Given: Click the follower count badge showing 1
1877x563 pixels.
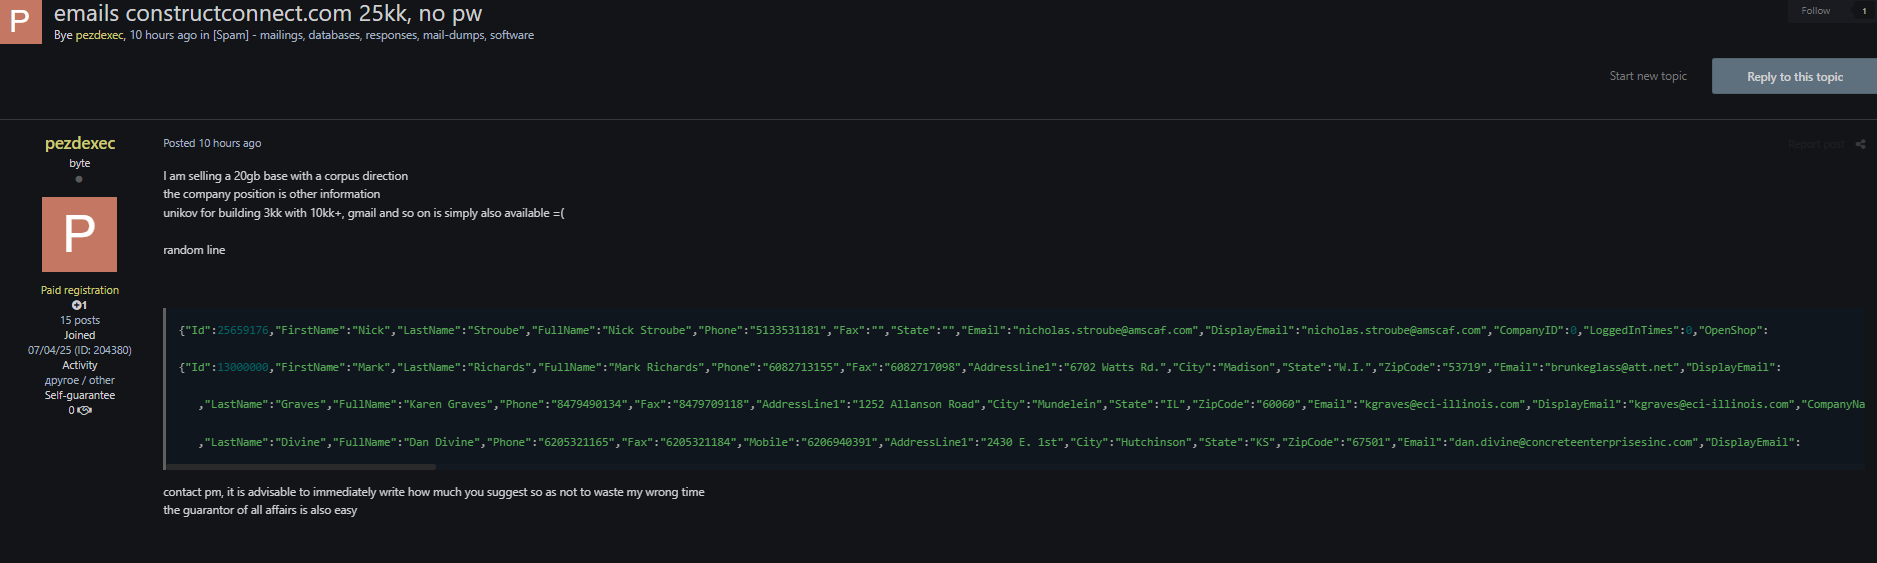Looking at the screenshot, I should (1863, 11).
